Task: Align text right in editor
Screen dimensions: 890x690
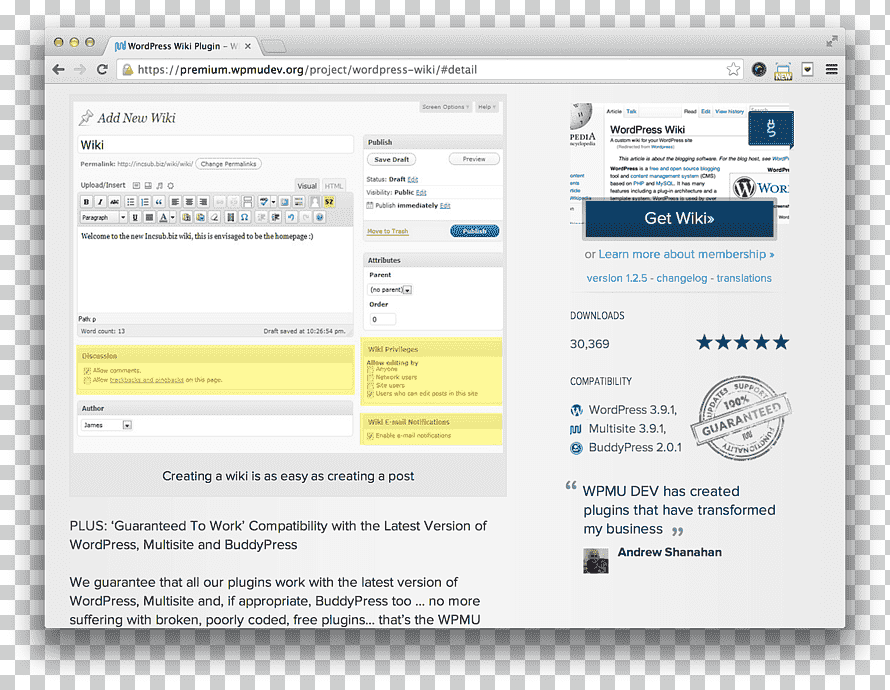Action: click(x=203, y=202)
